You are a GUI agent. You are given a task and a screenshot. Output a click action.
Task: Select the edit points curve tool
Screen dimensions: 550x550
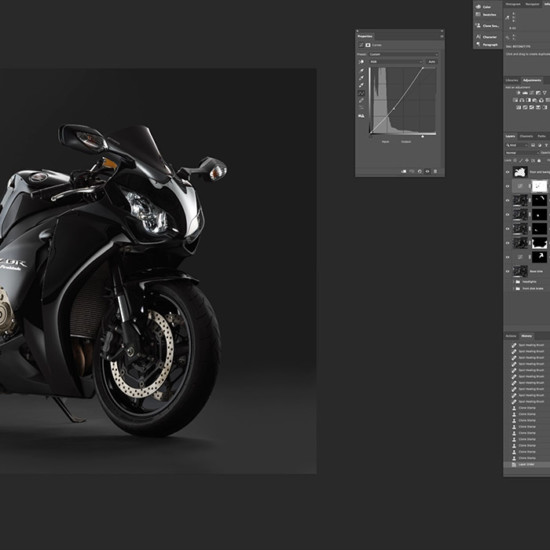point(362,93)
